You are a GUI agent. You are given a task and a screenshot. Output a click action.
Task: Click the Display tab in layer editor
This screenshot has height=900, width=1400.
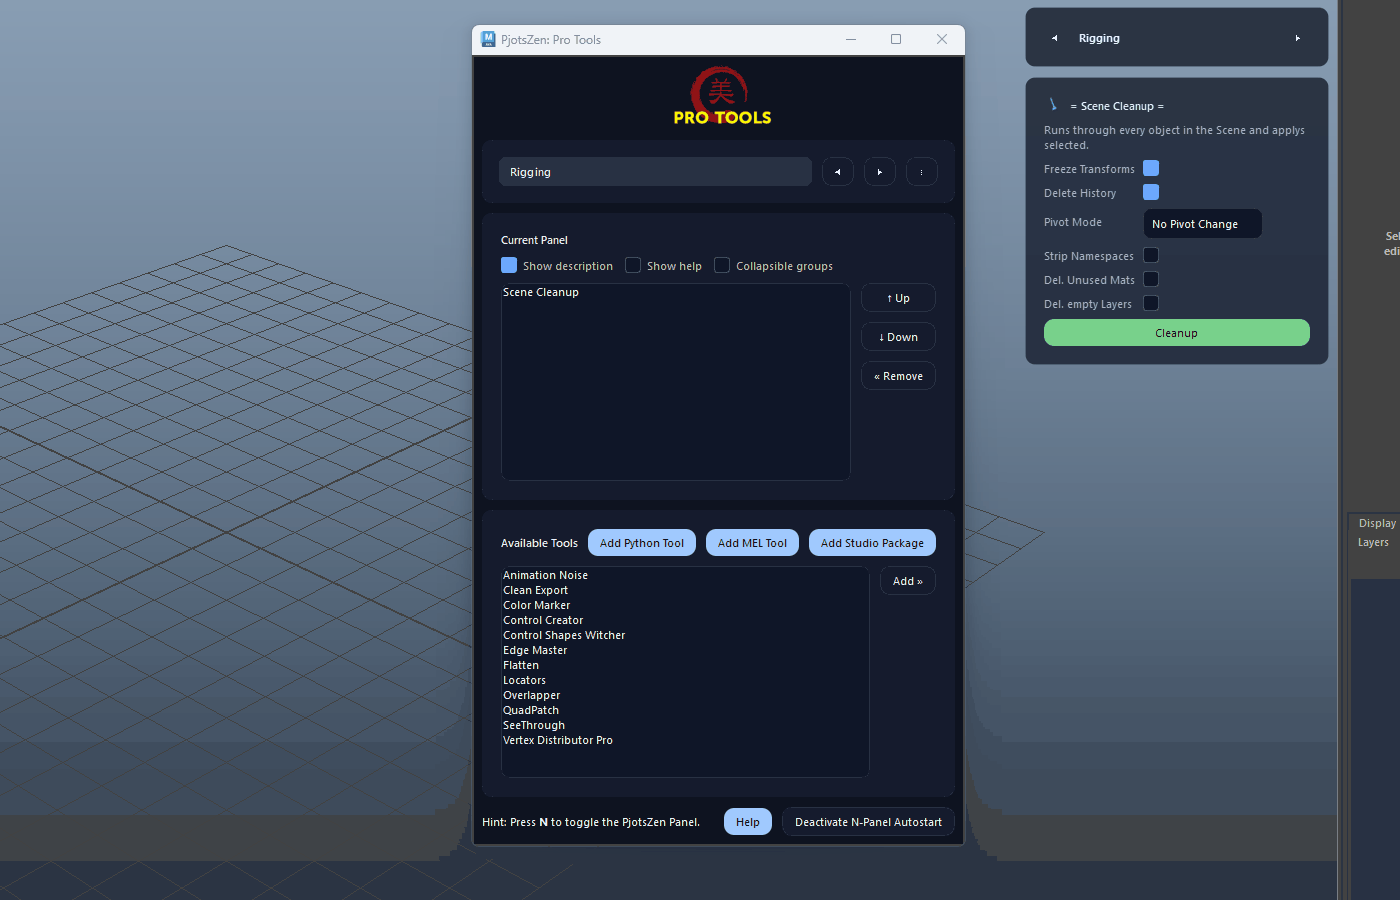1376,523
